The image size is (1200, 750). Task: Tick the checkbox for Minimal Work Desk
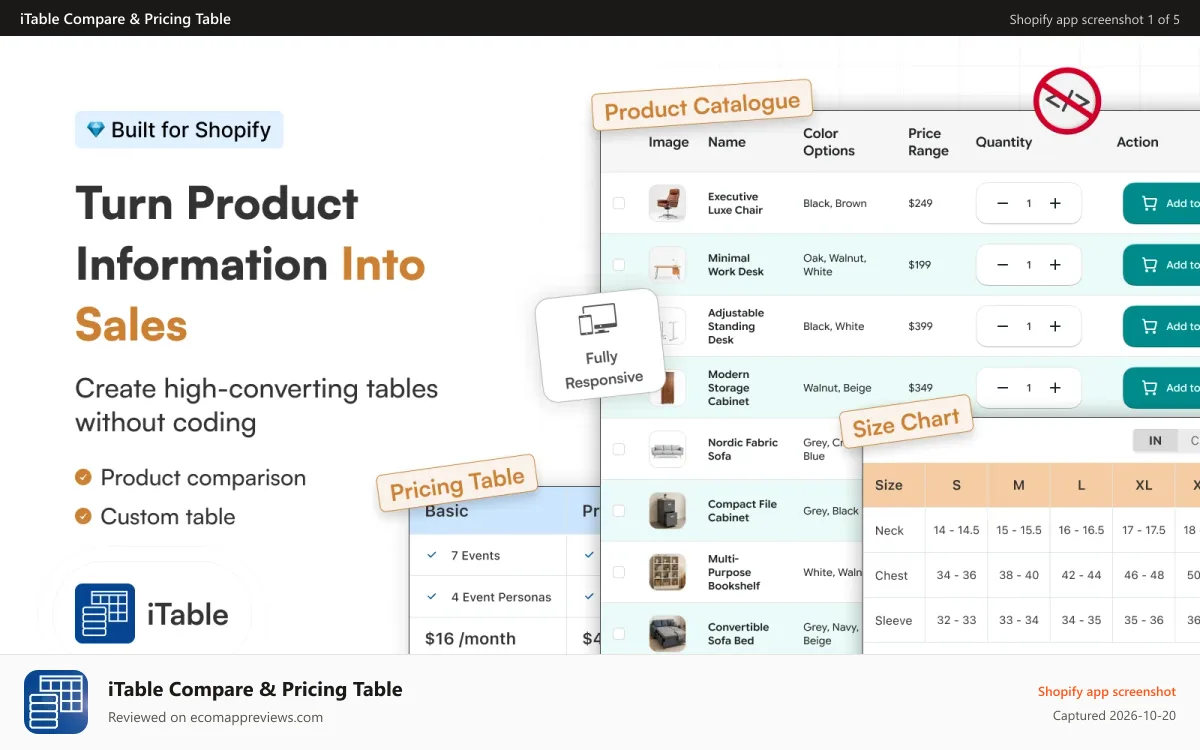(619, 265)
